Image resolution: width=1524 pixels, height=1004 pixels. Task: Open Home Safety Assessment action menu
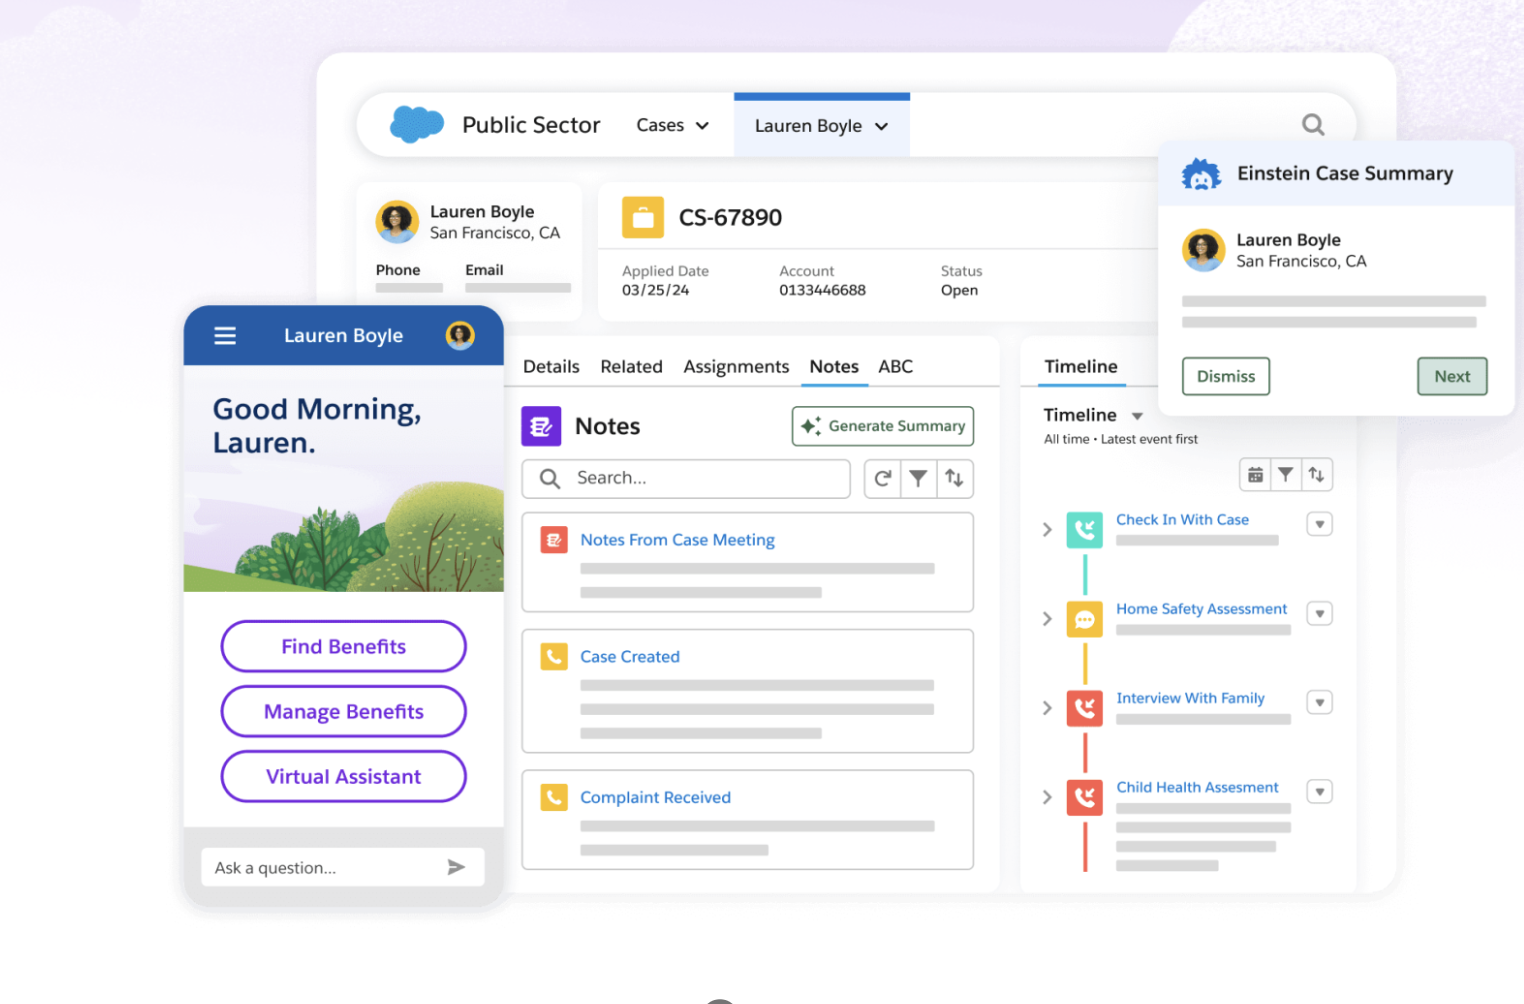(x=1320, y=613)
